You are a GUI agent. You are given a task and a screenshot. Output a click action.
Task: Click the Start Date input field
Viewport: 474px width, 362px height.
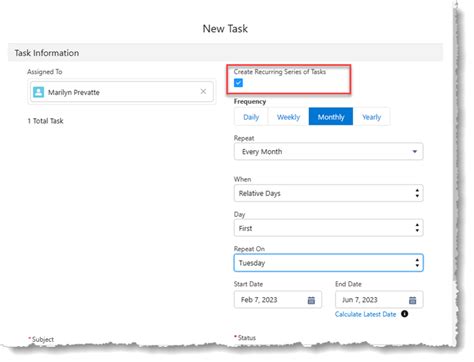(x=278, y=300)
